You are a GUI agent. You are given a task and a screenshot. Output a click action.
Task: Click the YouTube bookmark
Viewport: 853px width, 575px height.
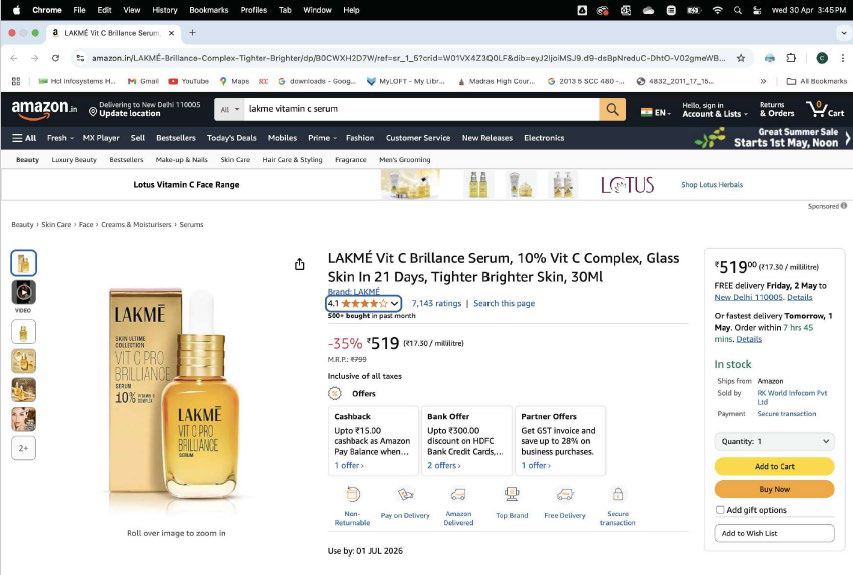(188, 81)
